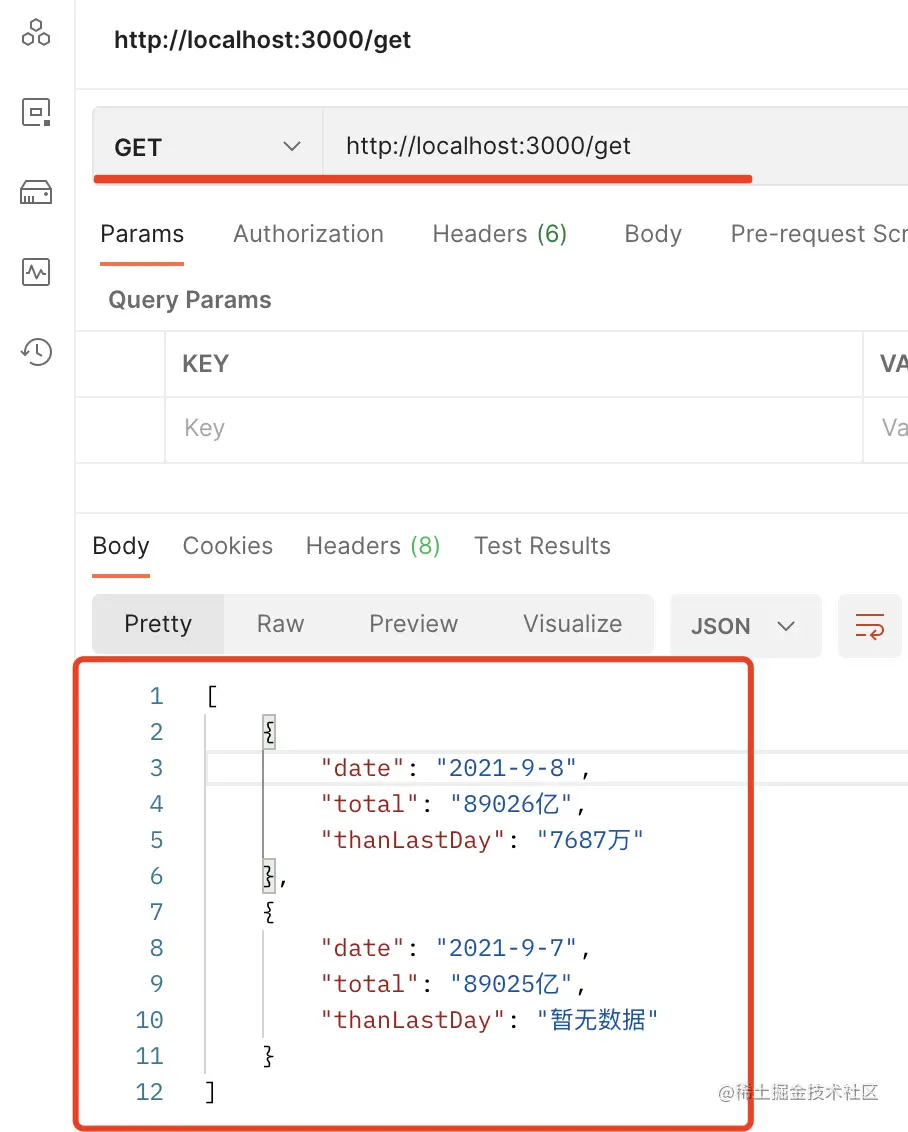
Task: Click the "date" key on line 8
Action: (362, 948)
